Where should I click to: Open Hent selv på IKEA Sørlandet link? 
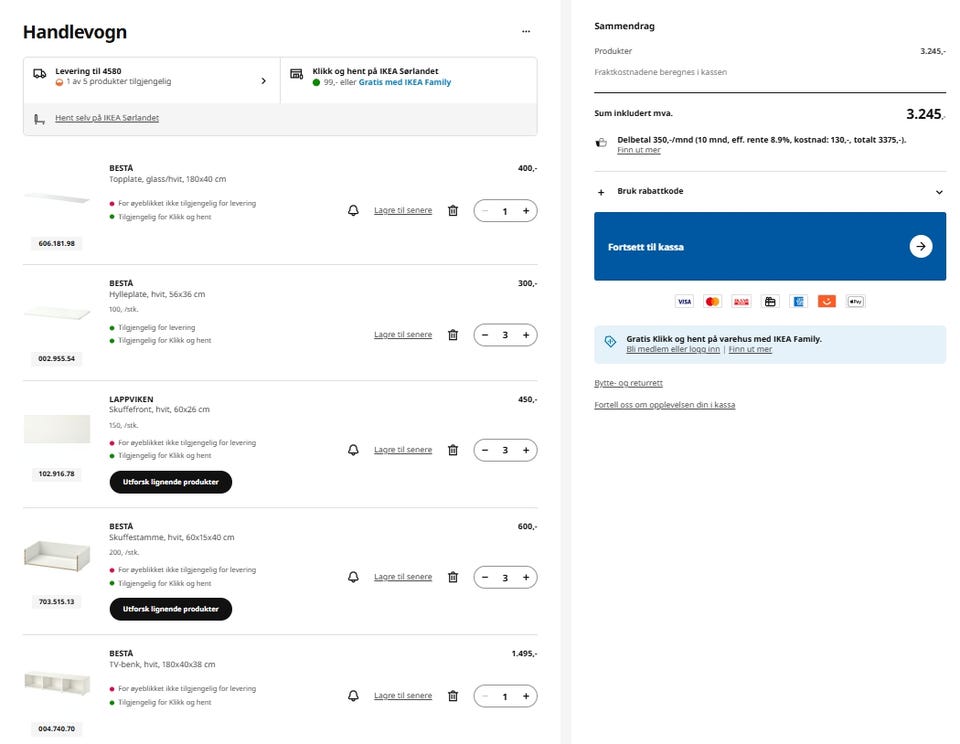click(107, 118)
